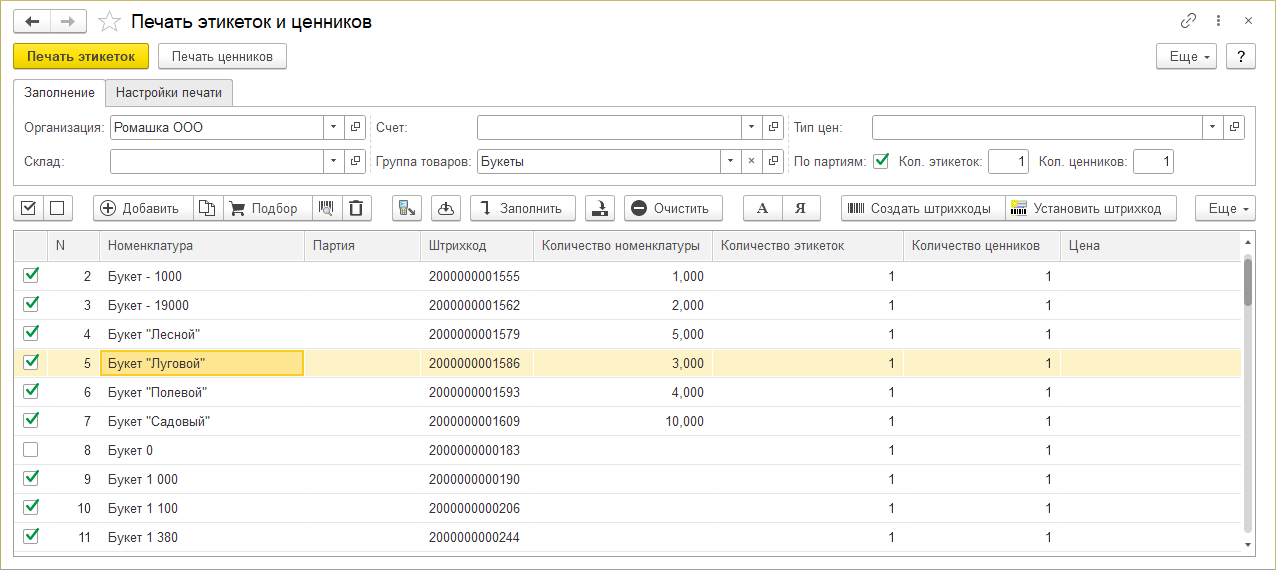Expand the Организация dropdown list
The width and height of the screenshot is (1276, 570).
pos(333,128)
